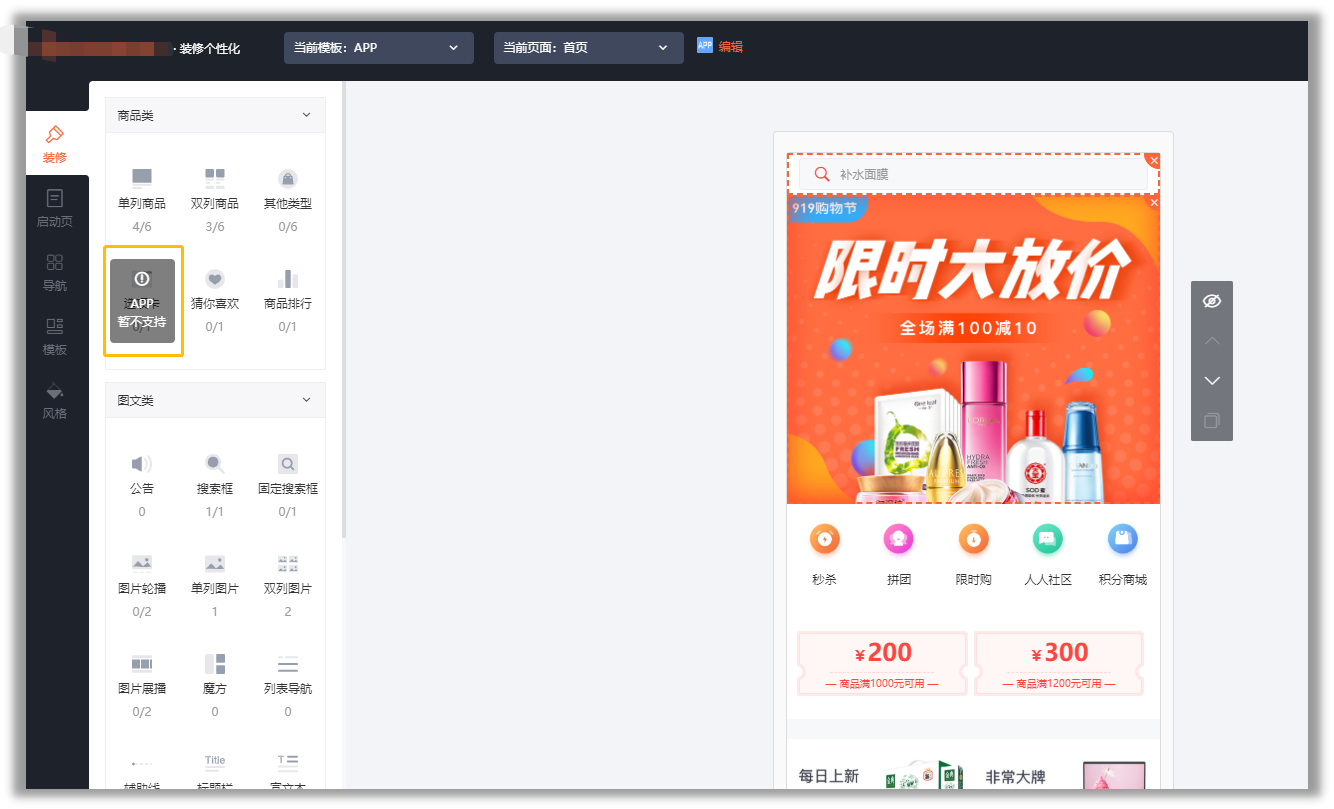Open the 当前页面 首页 dropdown
The height and width of the screenshot is (809, 1334).
click(589, 48)
